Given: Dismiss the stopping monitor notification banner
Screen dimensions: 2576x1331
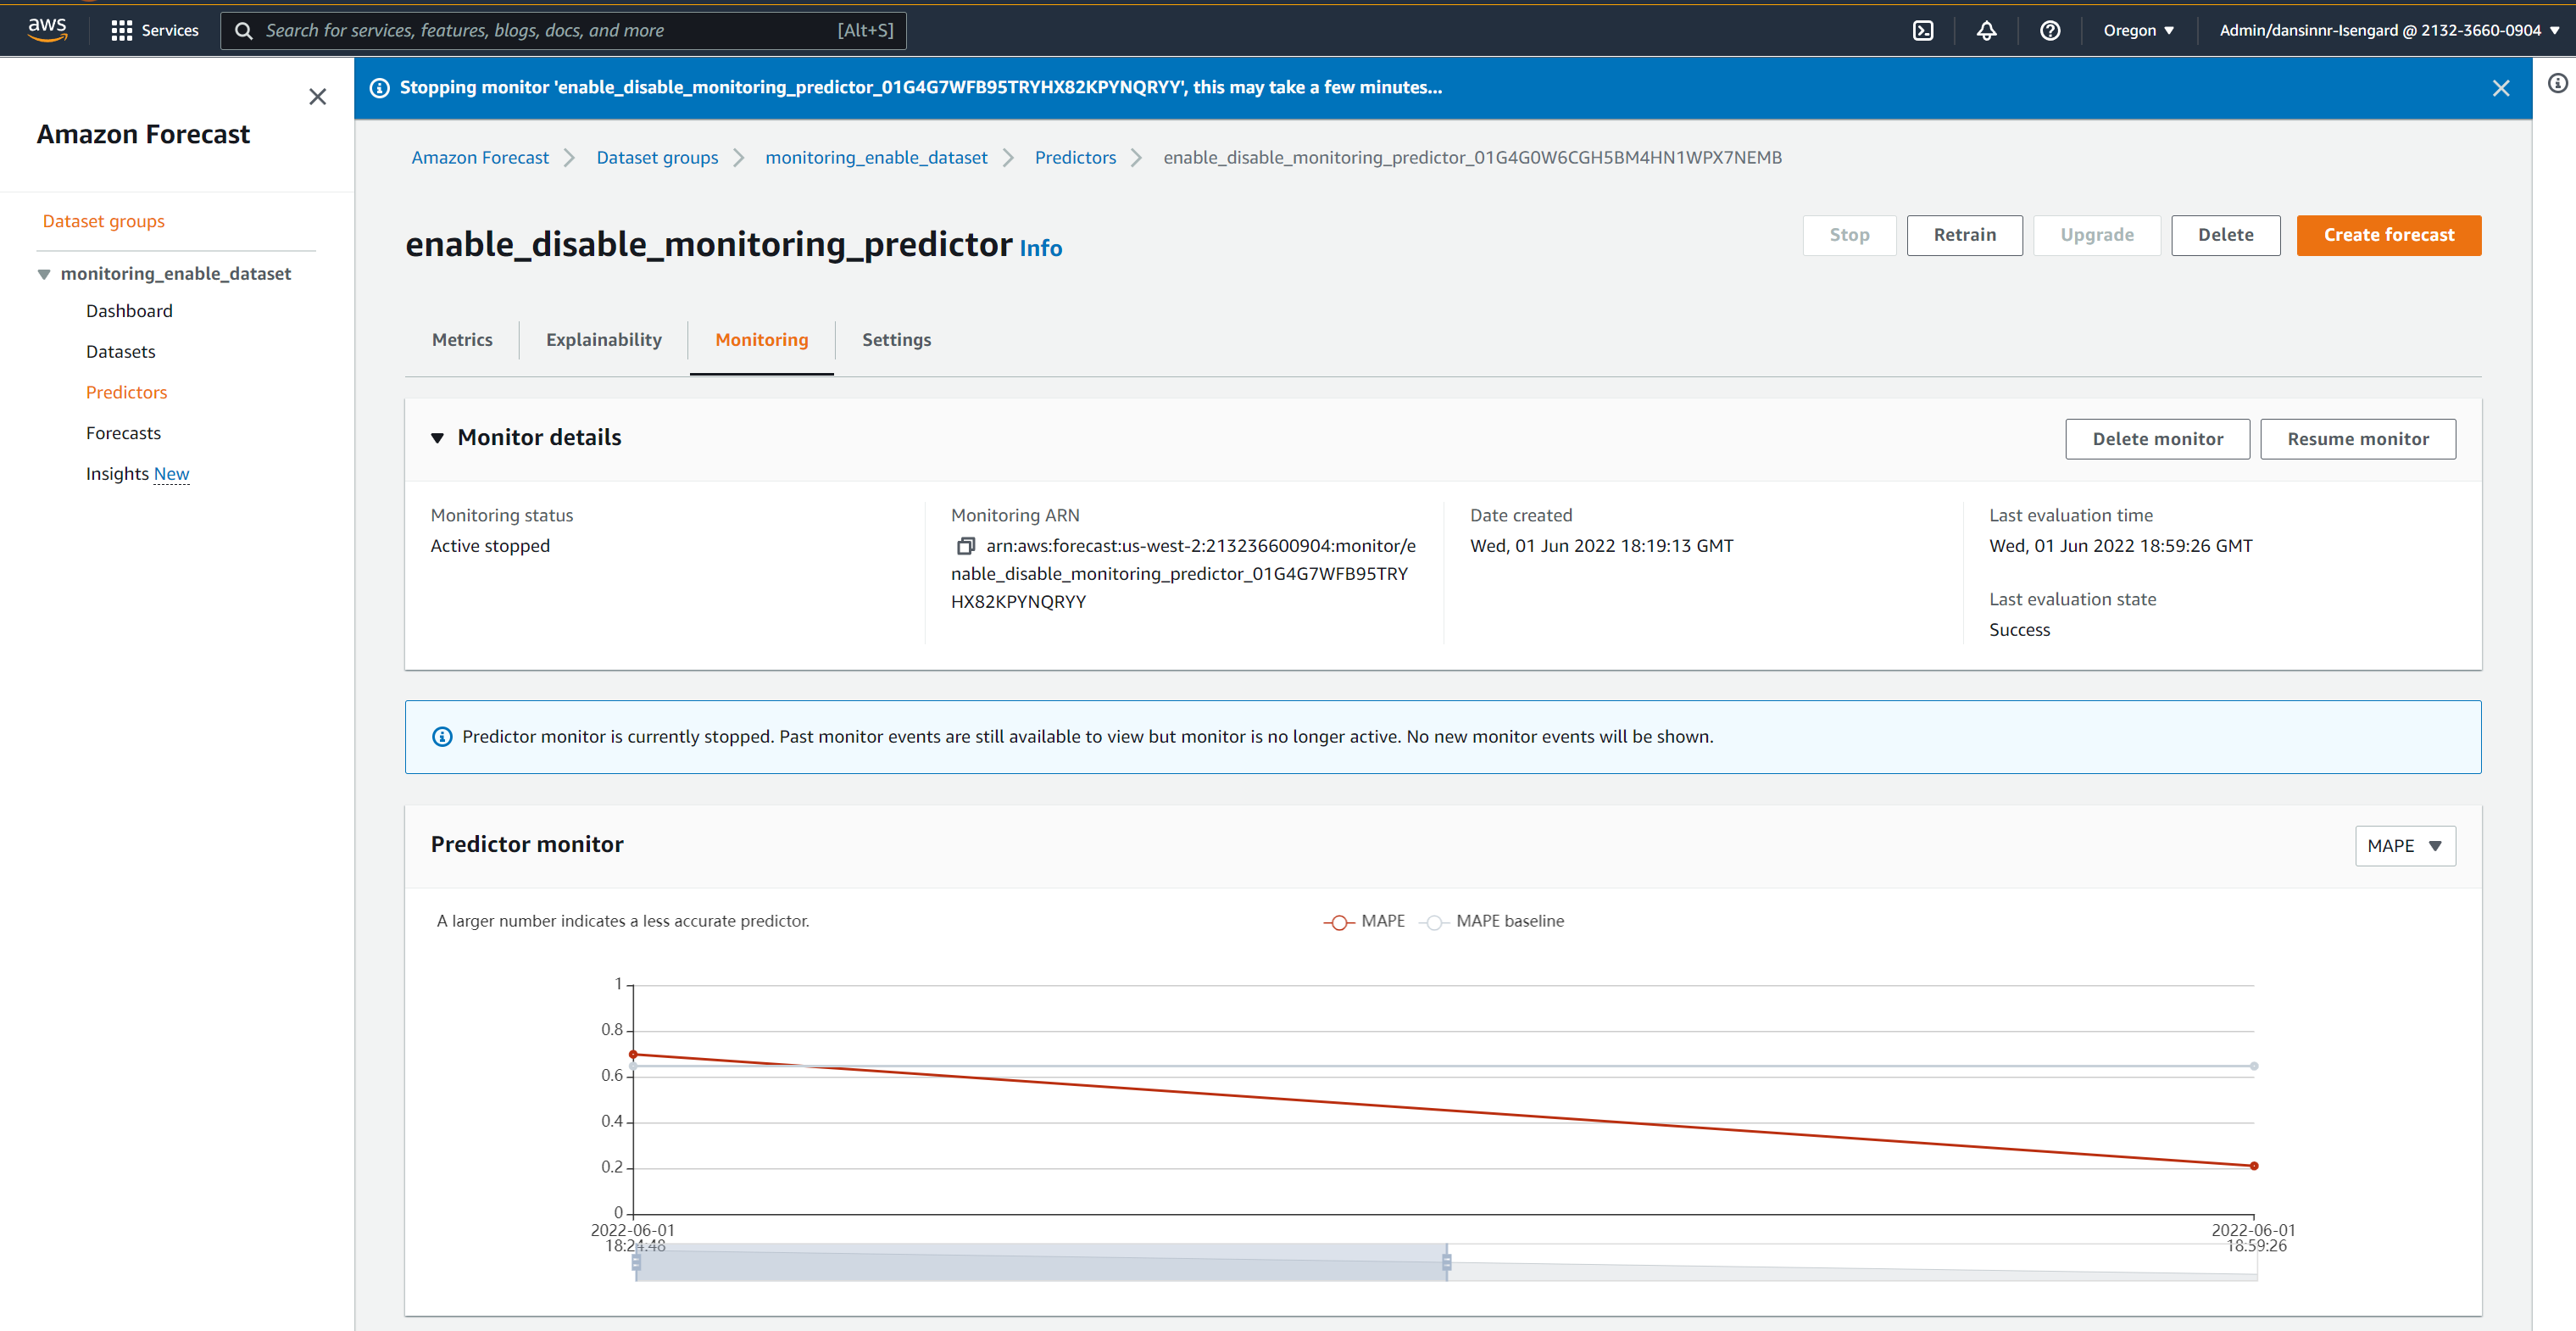Looking at the screenshot, I should (x=2500, y=88).
